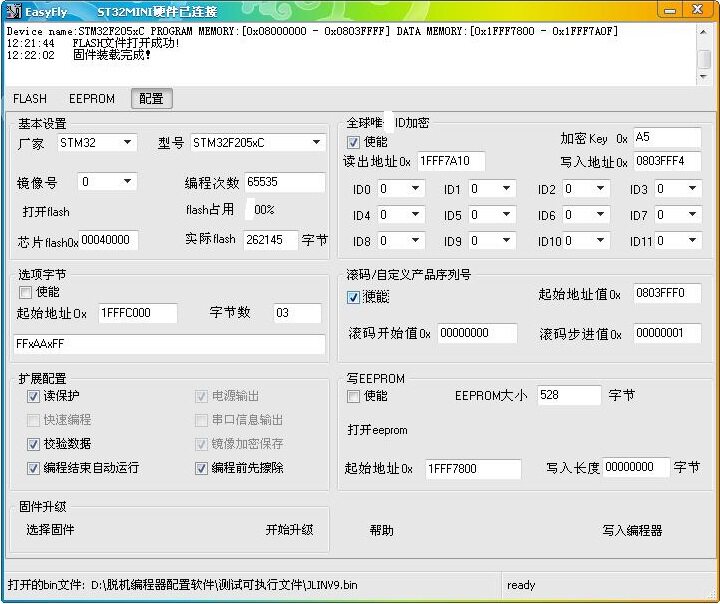The width and height of the screenshot is (720, 604).
Task: Click the 加密 Key field A5
Action: coord(667,137)
